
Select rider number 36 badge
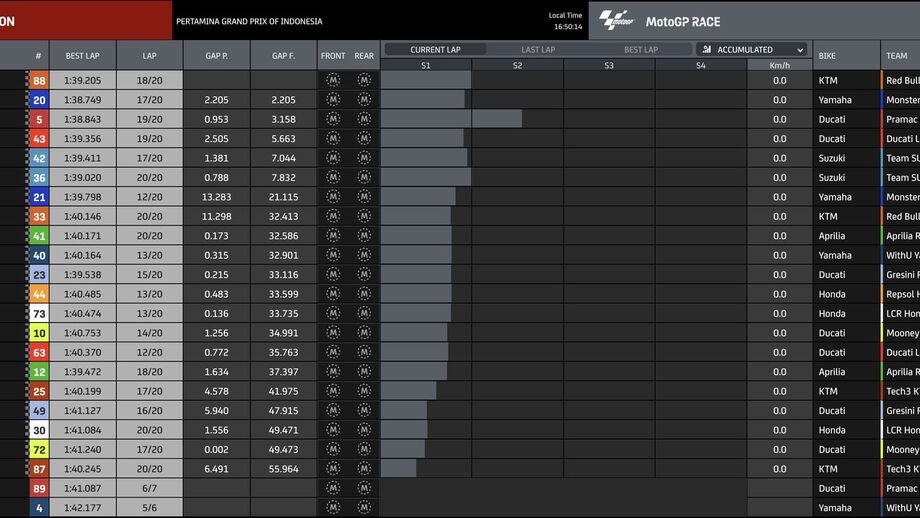coord(39,177)
